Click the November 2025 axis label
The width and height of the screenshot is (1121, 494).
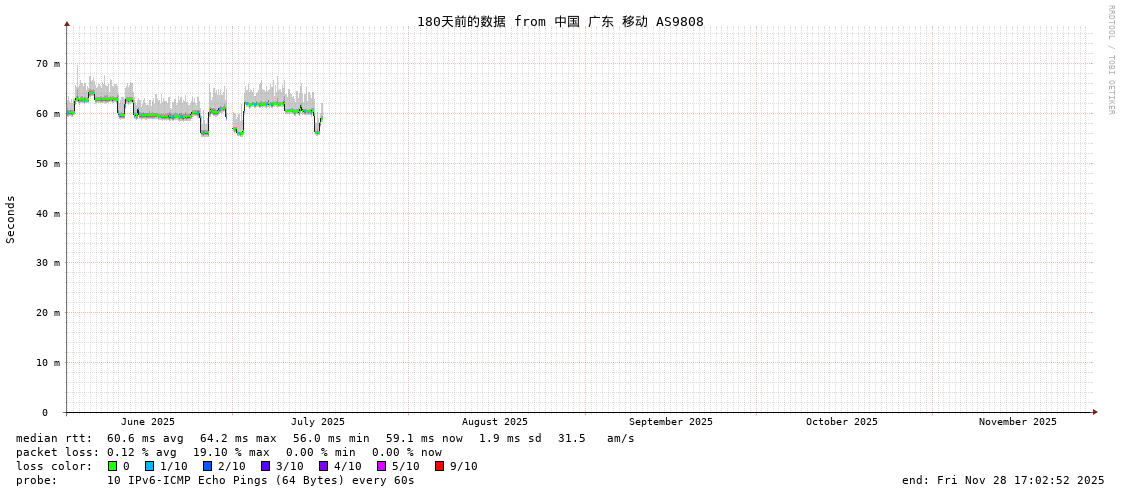tap(1017, 422)
